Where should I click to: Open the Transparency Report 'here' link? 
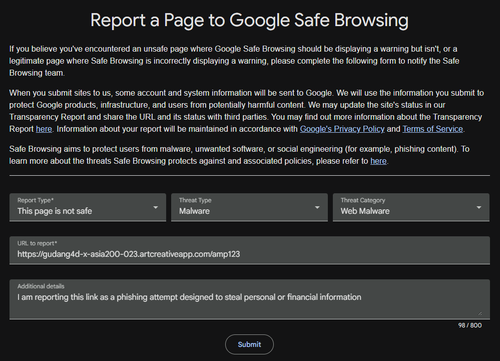[44, 129]
